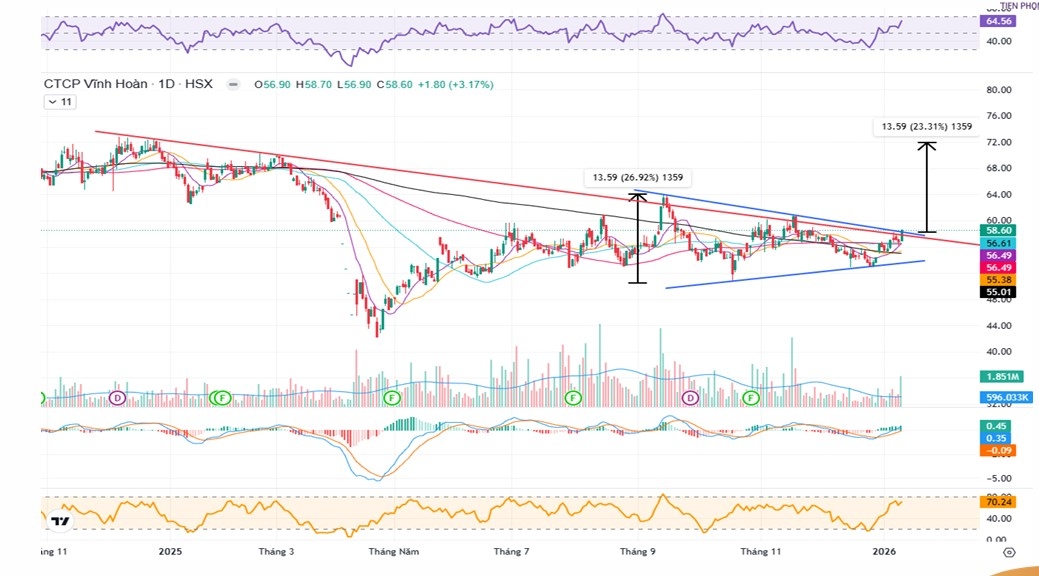
Task: Collapse the 11 indicators legend chevron
Action: click(52, 102)
